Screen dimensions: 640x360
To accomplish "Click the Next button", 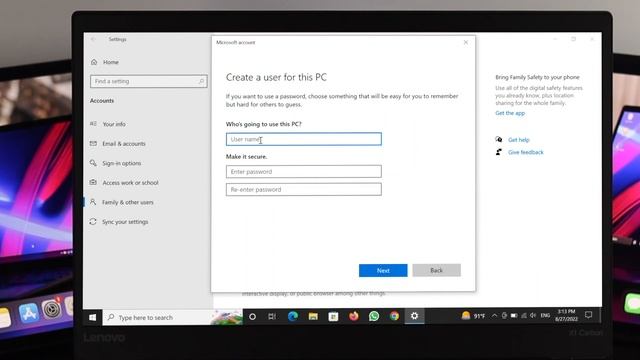I will point(383,270).
